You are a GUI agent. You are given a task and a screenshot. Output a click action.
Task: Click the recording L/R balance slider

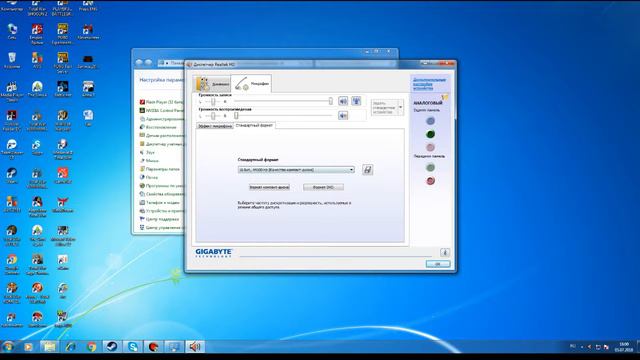point(213,101)
